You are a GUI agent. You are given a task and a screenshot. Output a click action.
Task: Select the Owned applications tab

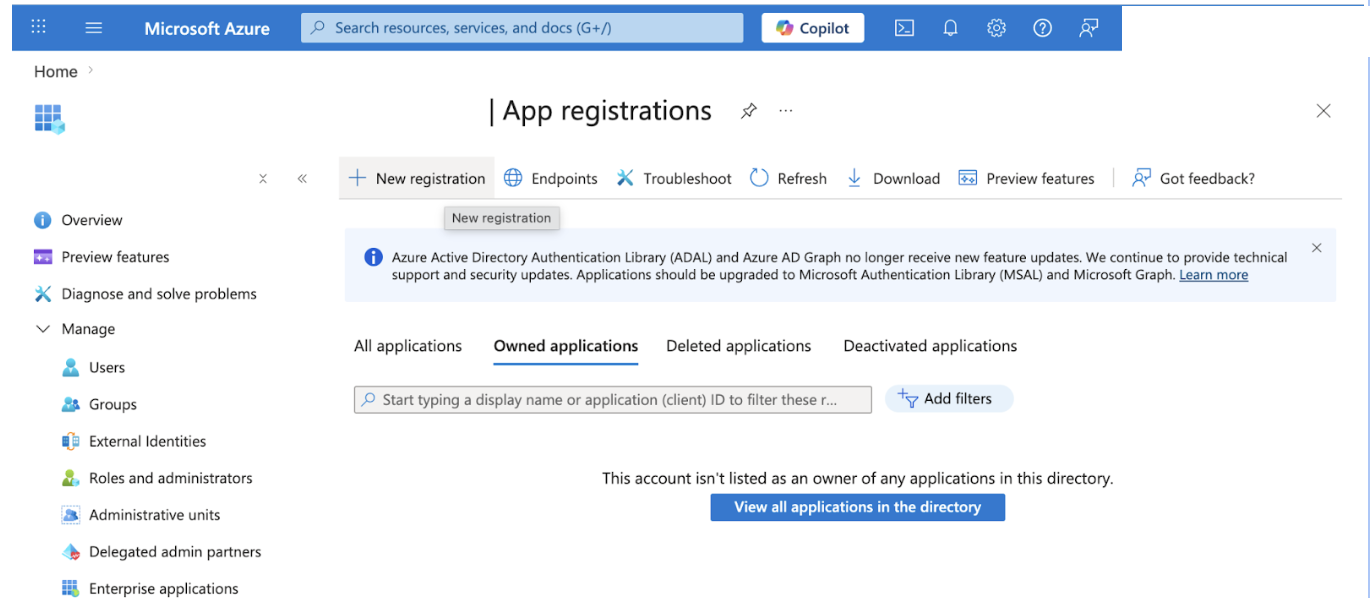pyautogui.click(x=566, y=346)
